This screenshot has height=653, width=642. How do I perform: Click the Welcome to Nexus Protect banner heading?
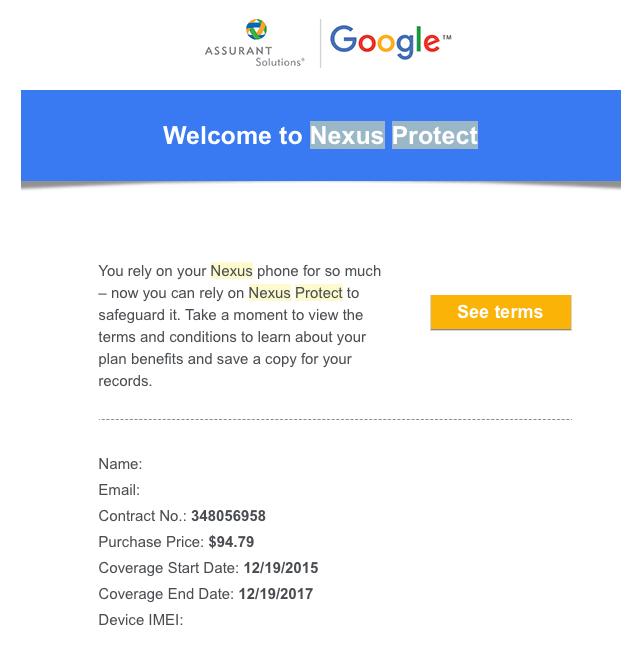[x=320, y=135]
